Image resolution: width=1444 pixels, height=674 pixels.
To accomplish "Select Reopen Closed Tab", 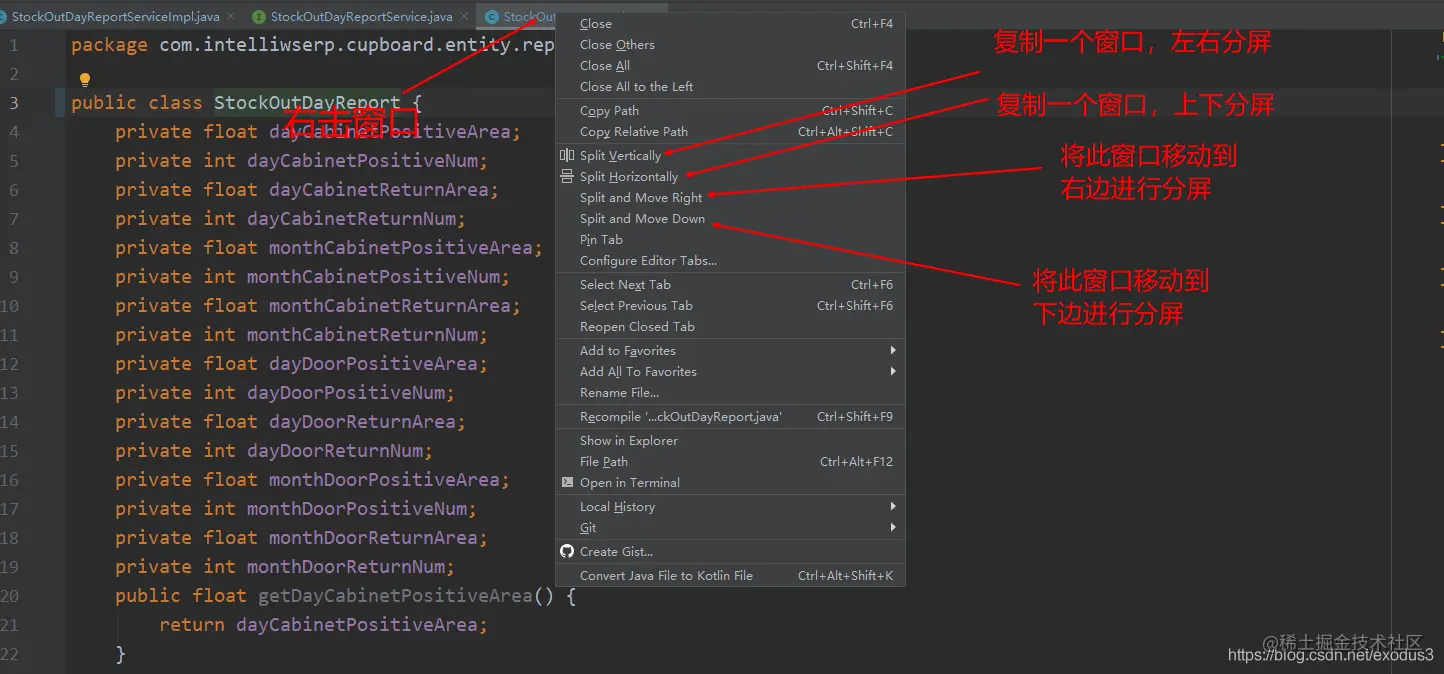I will click(x=730, y=326).
